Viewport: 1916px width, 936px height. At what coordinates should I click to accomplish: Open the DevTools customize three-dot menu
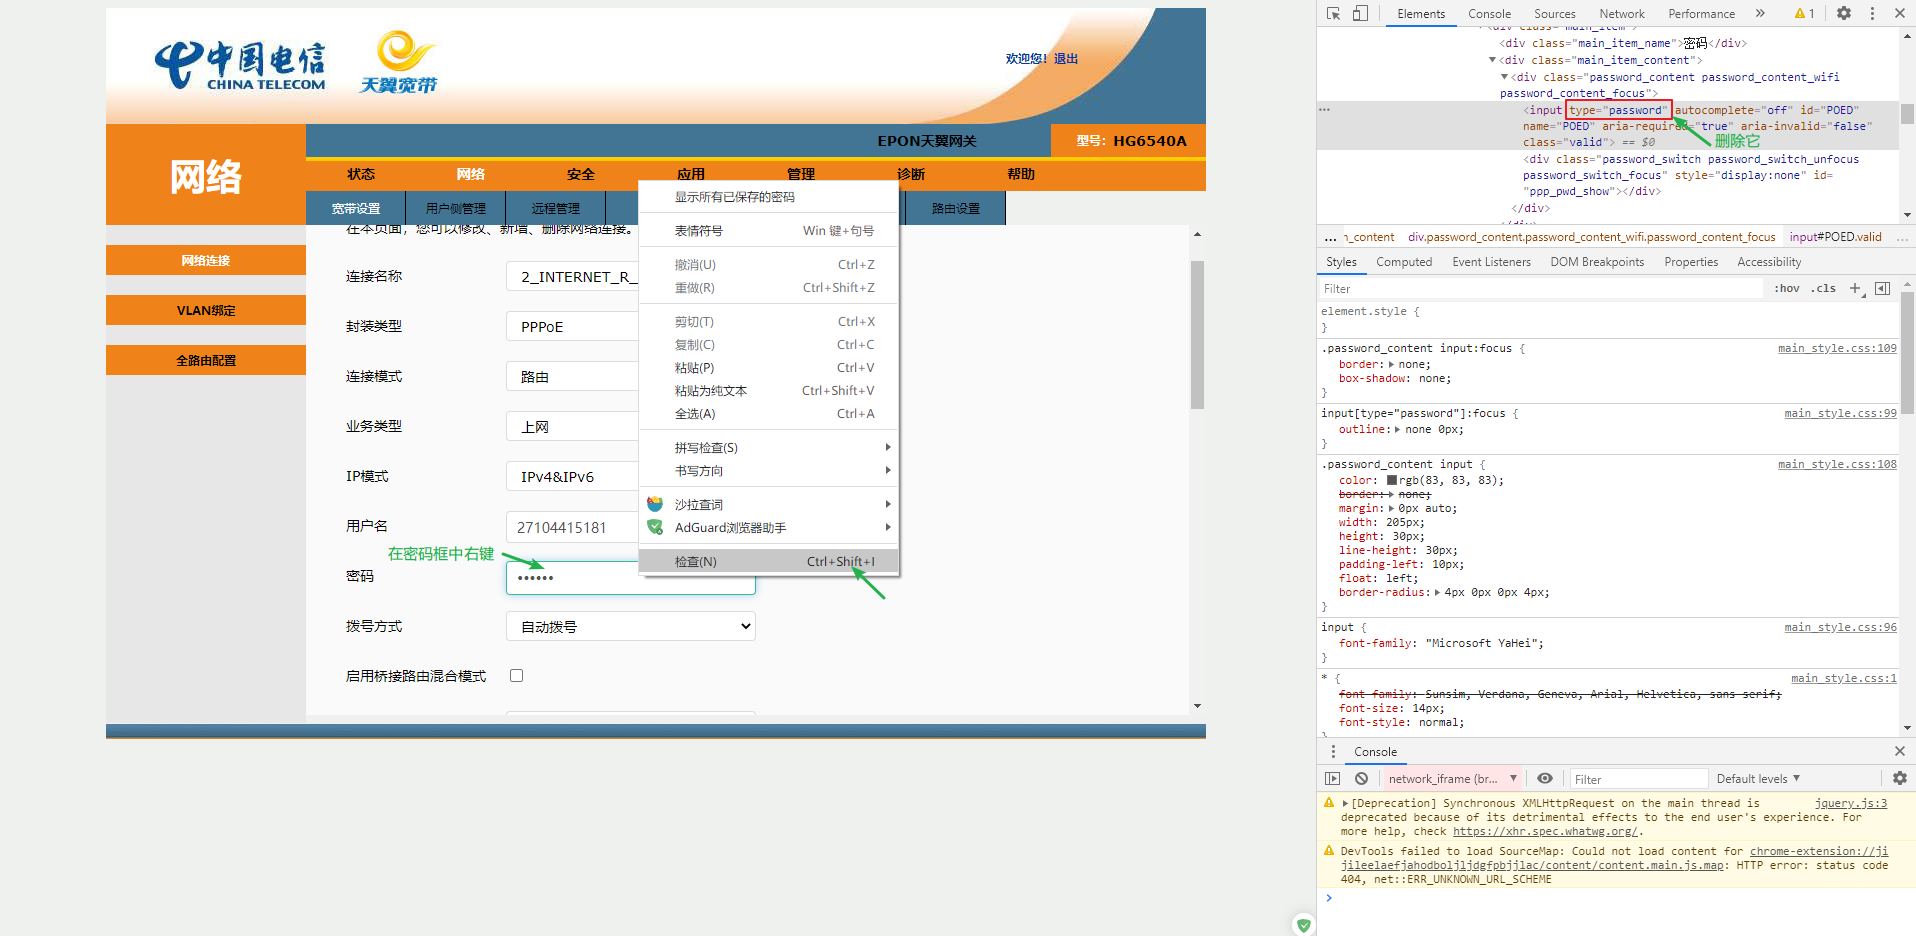1873,14
